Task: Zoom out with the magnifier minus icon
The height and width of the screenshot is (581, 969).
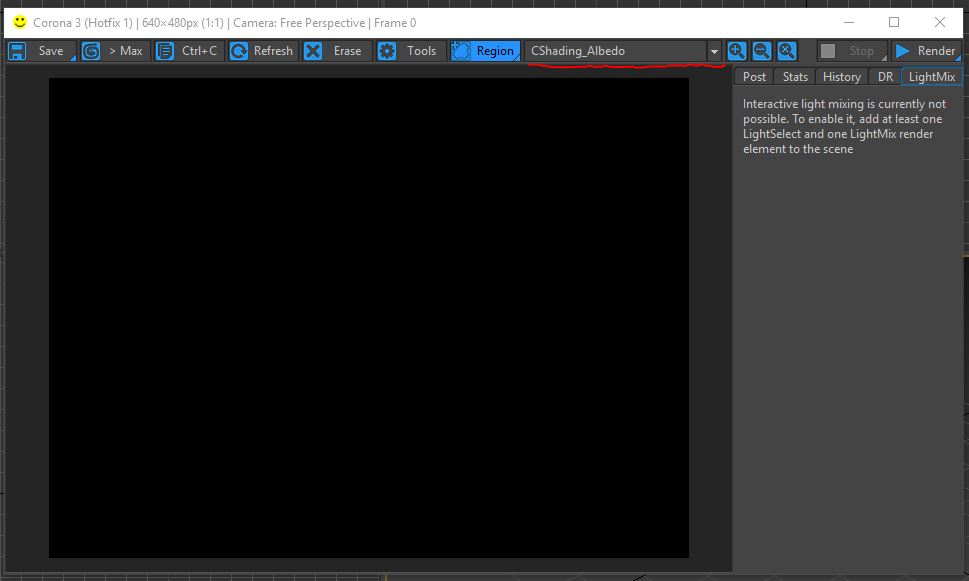Action: tap(761, 51)
